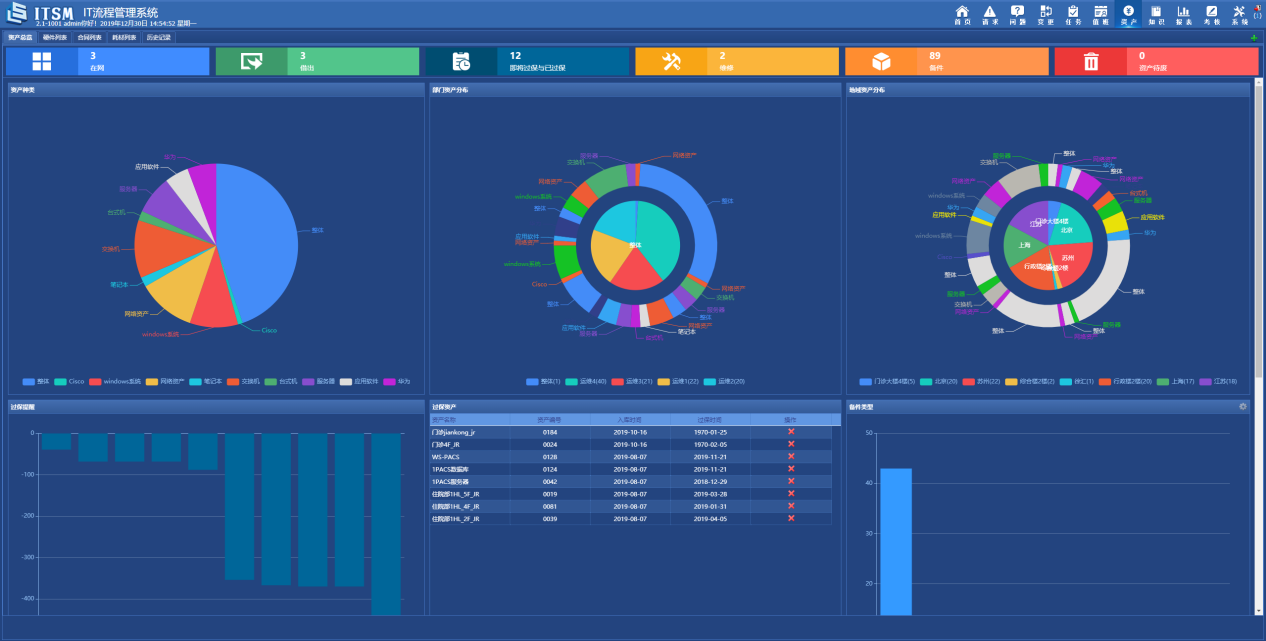
Task: Click the 在网 online assets grid icon
Action: (x=41, y=61)
